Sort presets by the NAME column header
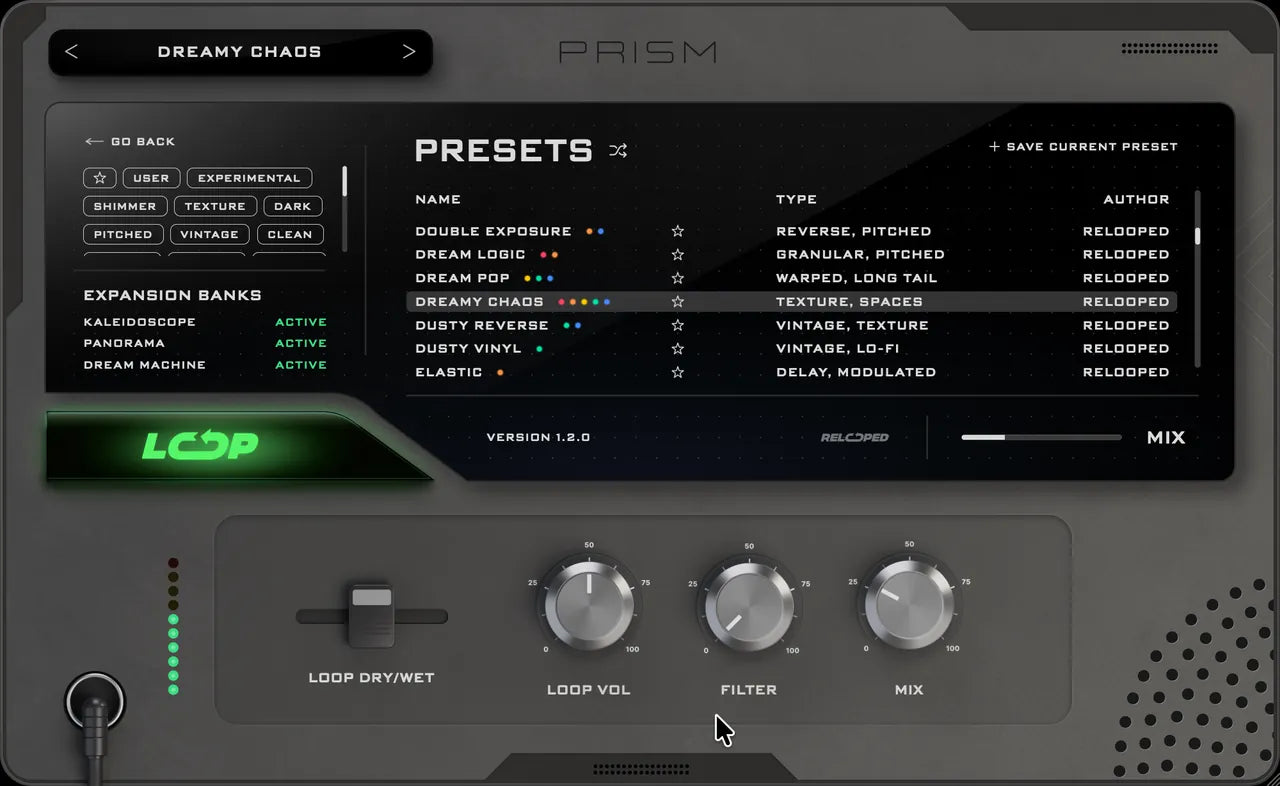The height and width of the screenshot is (786, 1280). [x=438, y=200]
